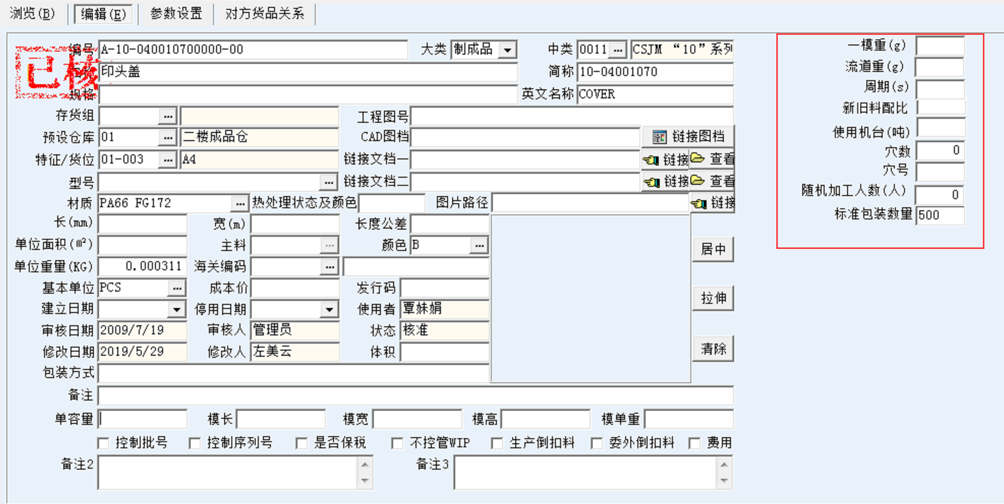Click the 标准包装数量 input field
This screenshot has height=504, width=1004.
pos(940,214)
